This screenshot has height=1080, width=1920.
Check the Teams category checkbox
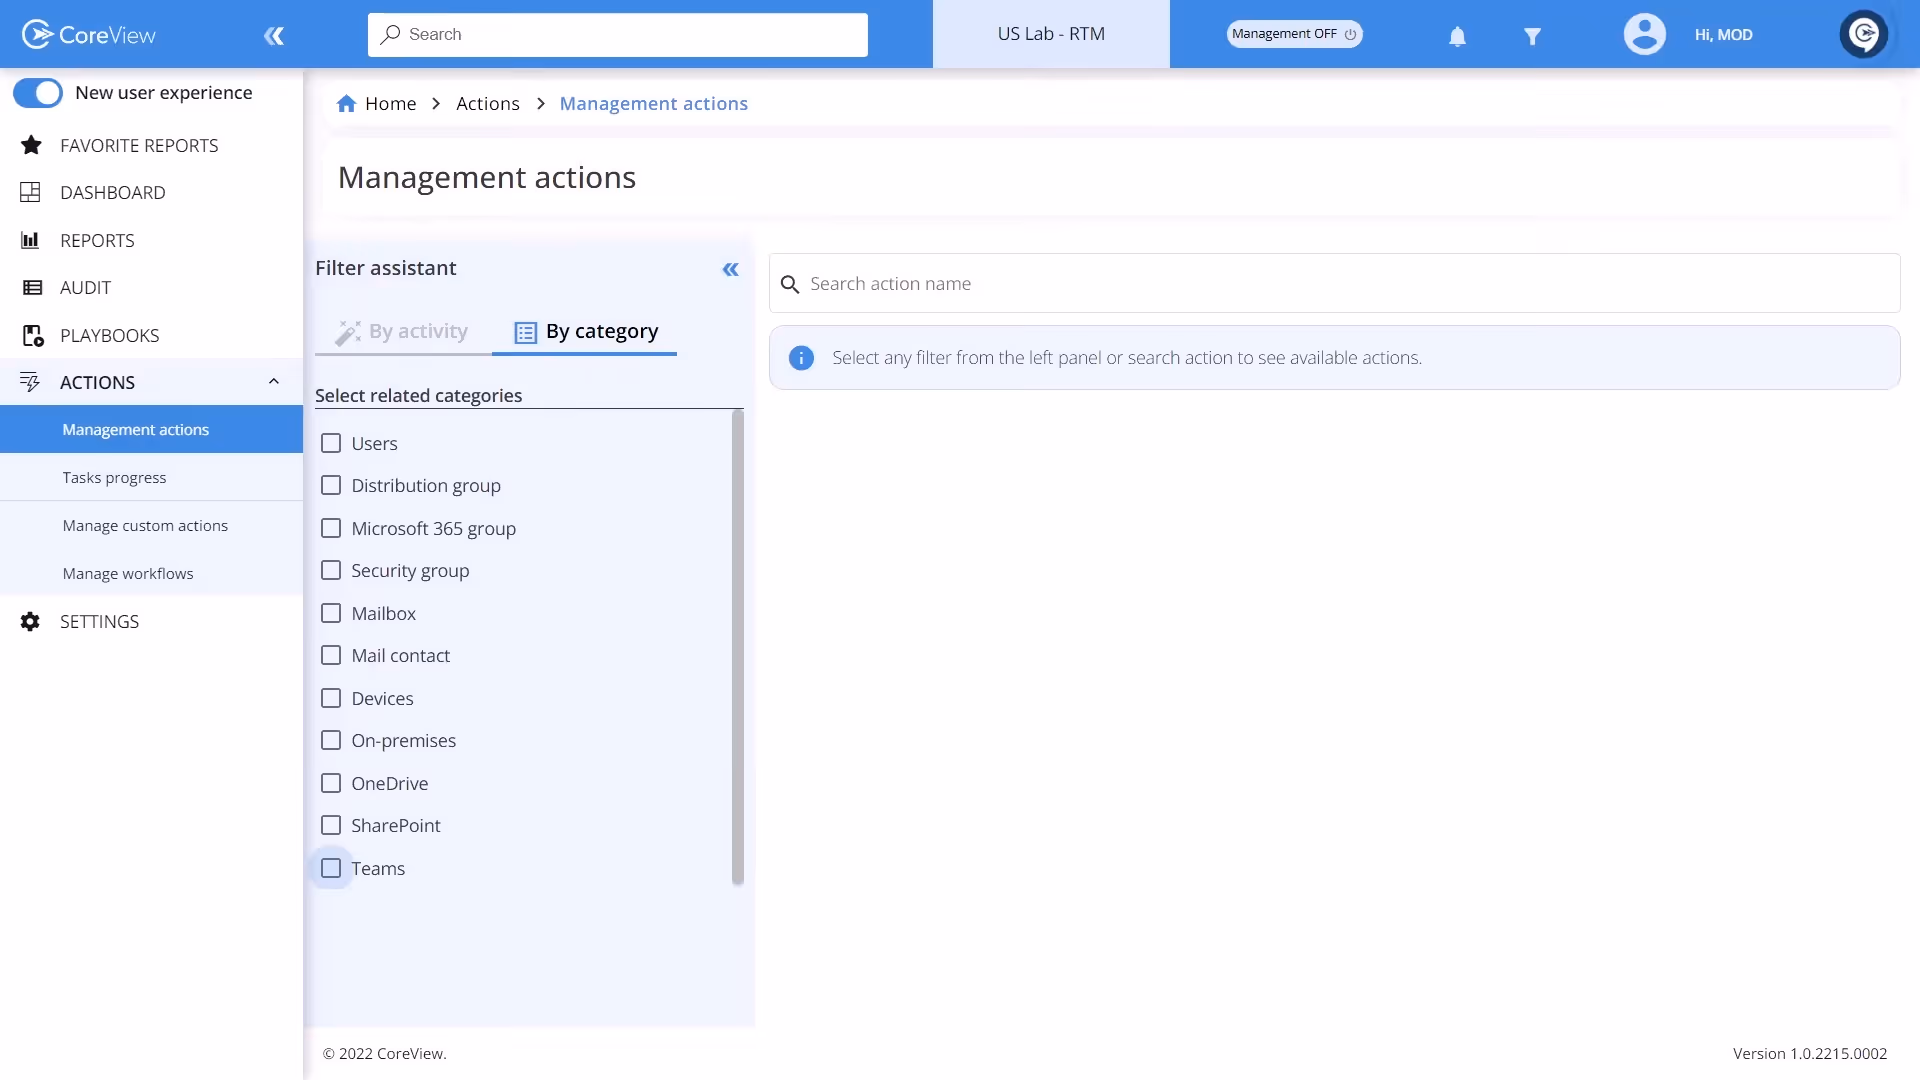pos(331,868)
